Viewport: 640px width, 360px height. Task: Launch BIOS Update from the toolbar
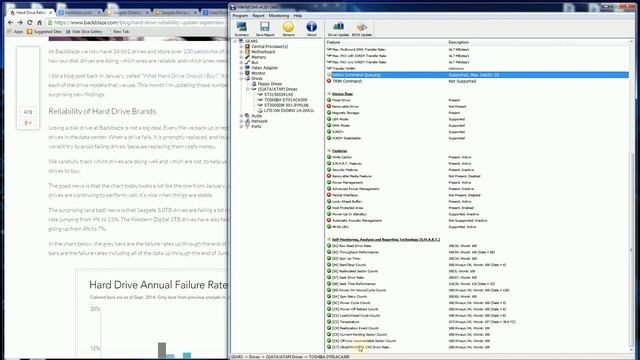pyautogui.click(x=362, y=29)
